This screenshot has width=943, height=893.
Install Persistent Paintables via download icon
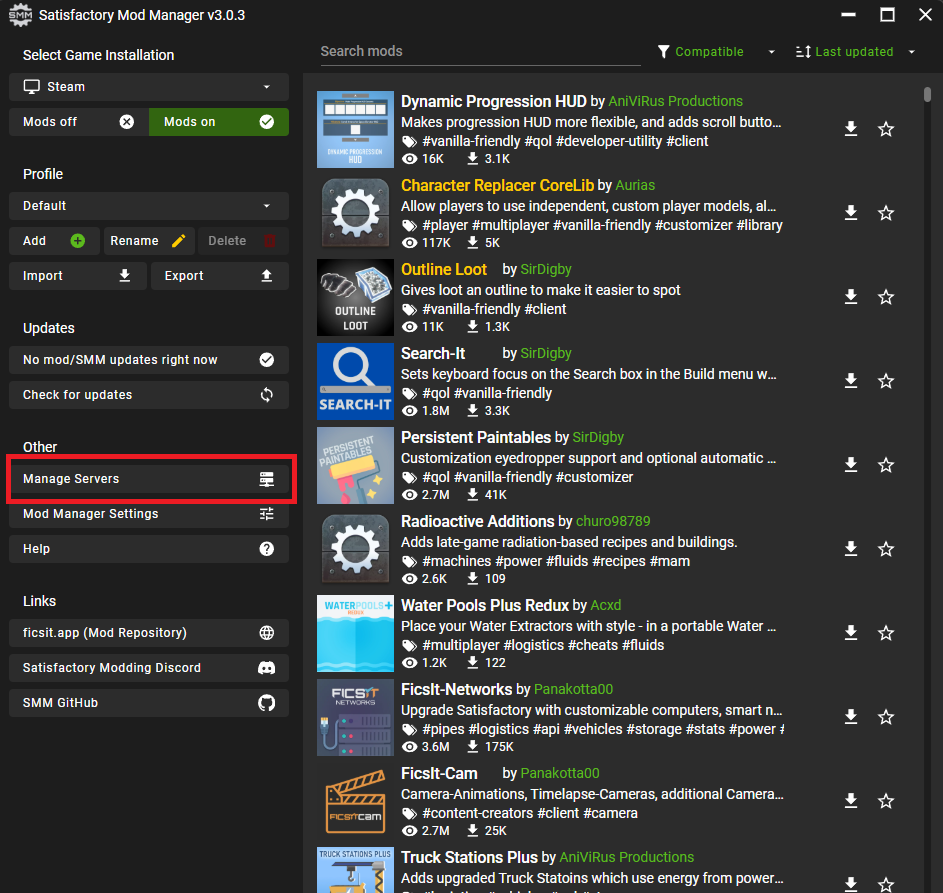click(850, 465)
